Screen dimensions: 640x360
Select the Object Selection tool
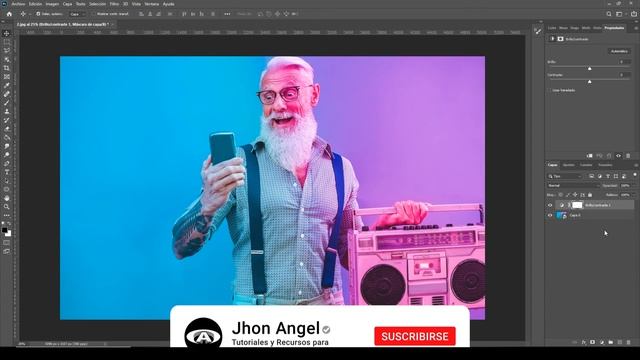click(x=6, y=60)
